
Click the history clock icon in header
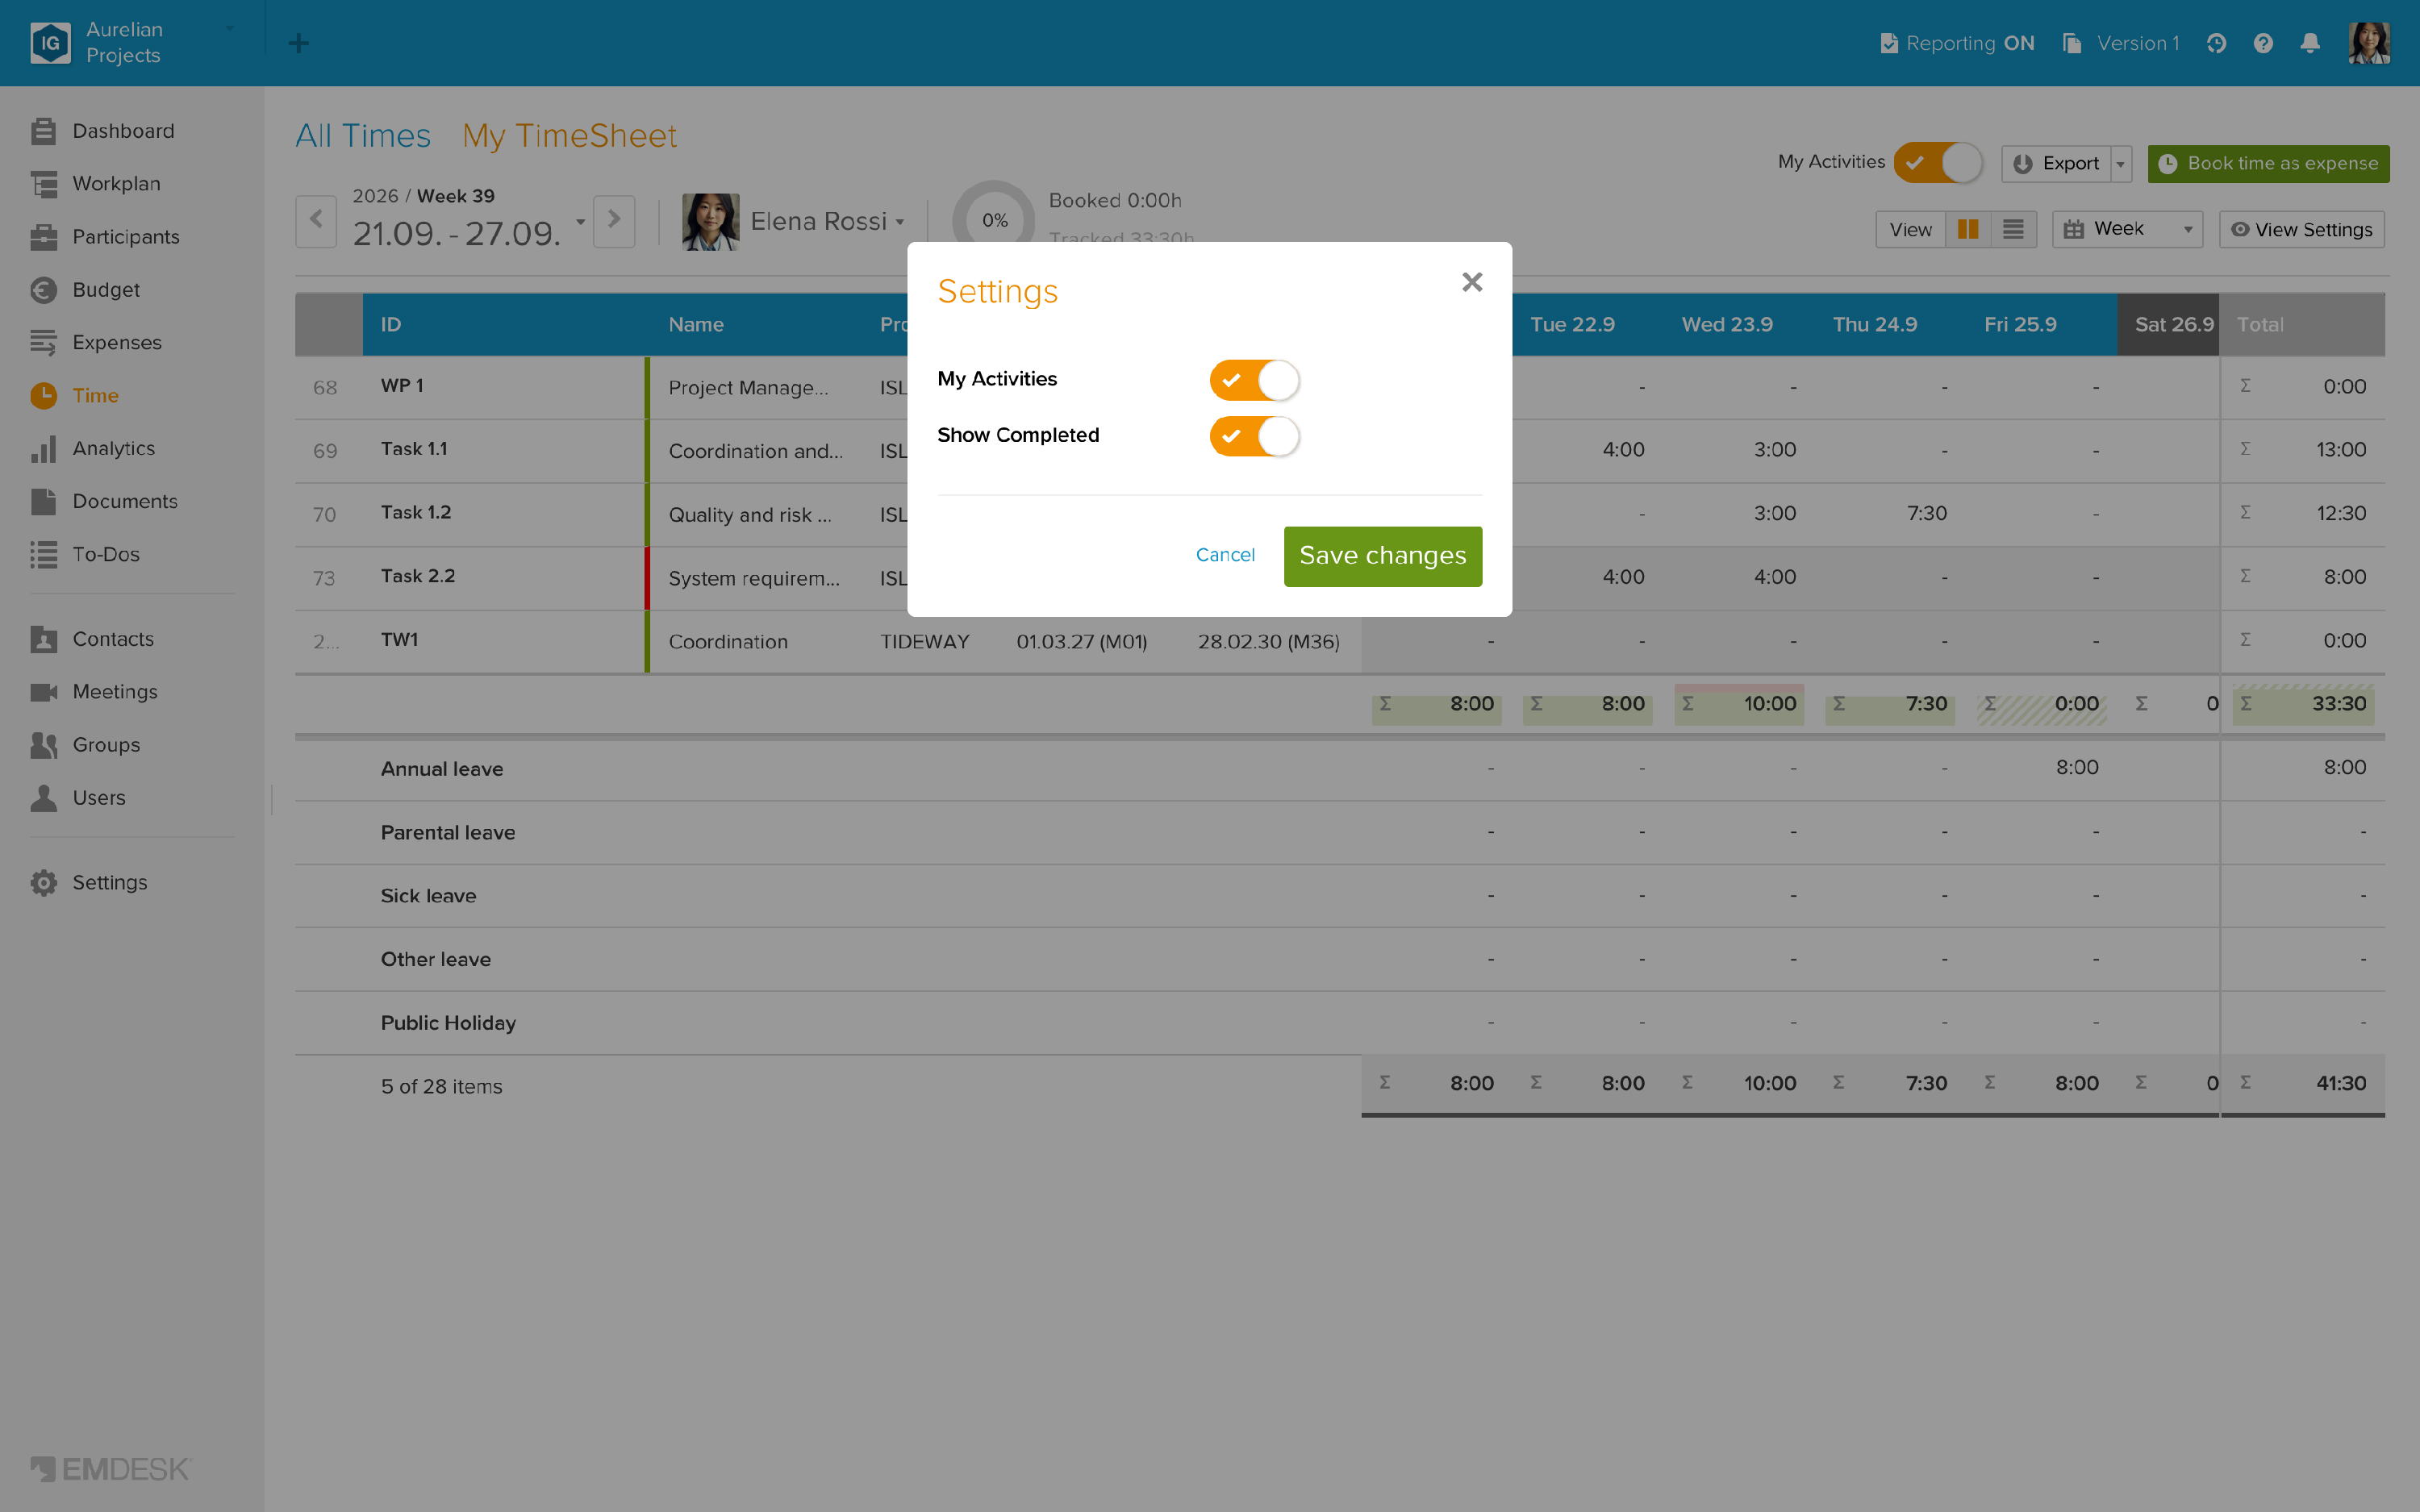2216,43
